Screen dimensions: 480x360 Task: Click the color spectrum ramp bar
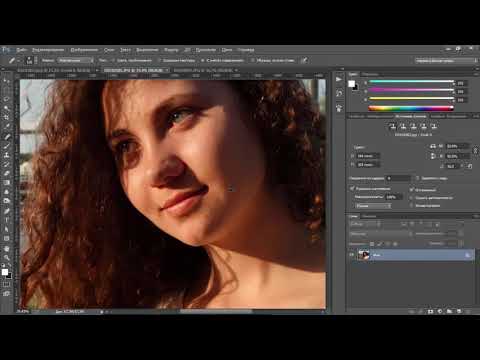pyautogui.click(x=411, y=108)
